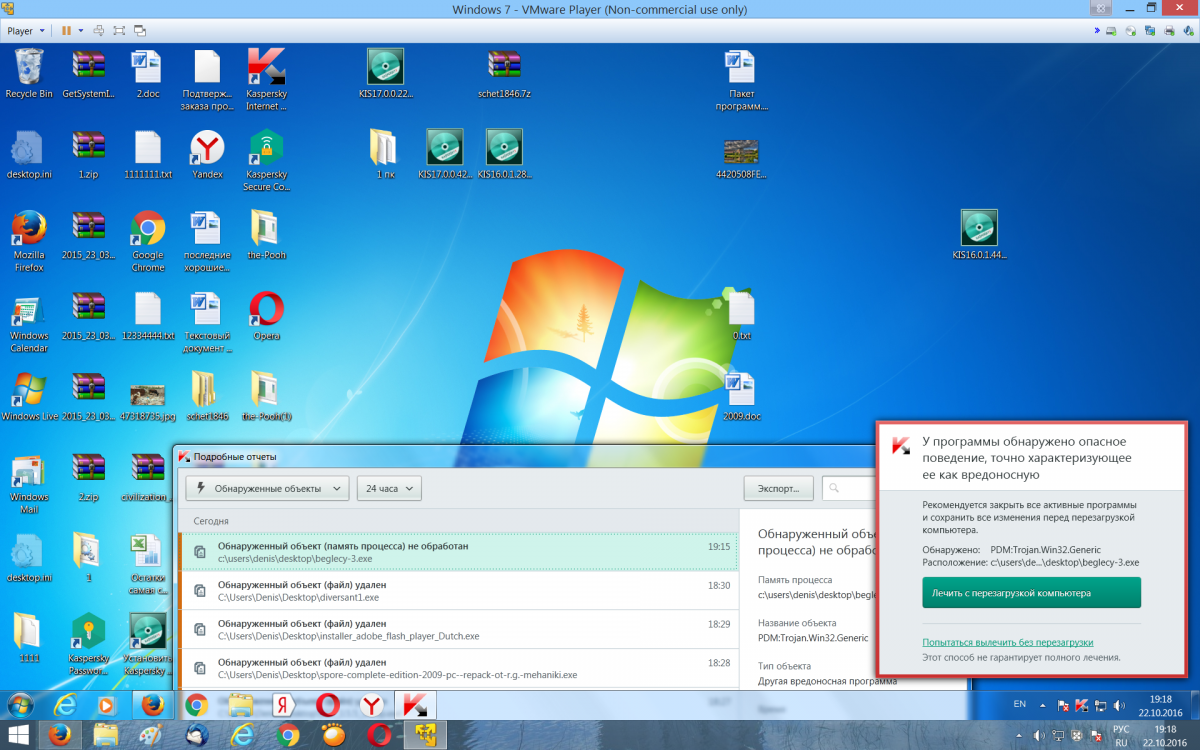
Task: Click the Экспорт button
Action: (778, 488)
